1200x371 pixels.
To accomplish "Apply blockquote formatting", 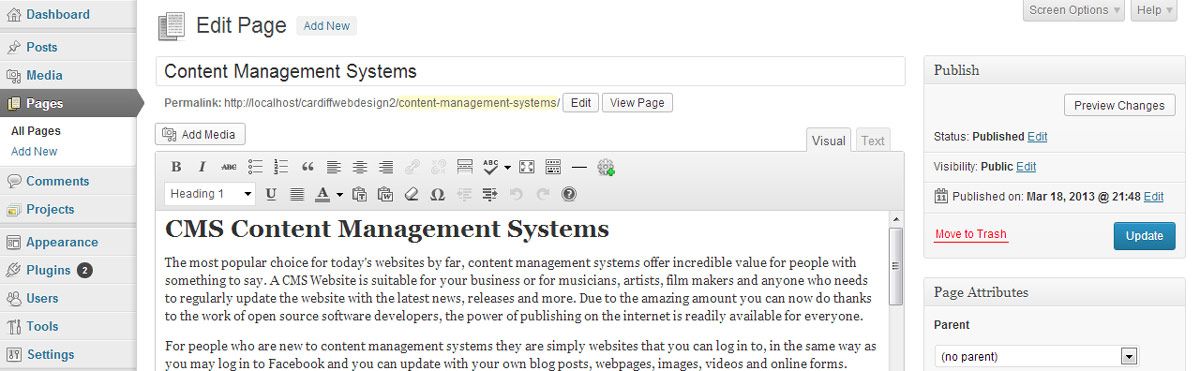I will (x=307, y=167).
